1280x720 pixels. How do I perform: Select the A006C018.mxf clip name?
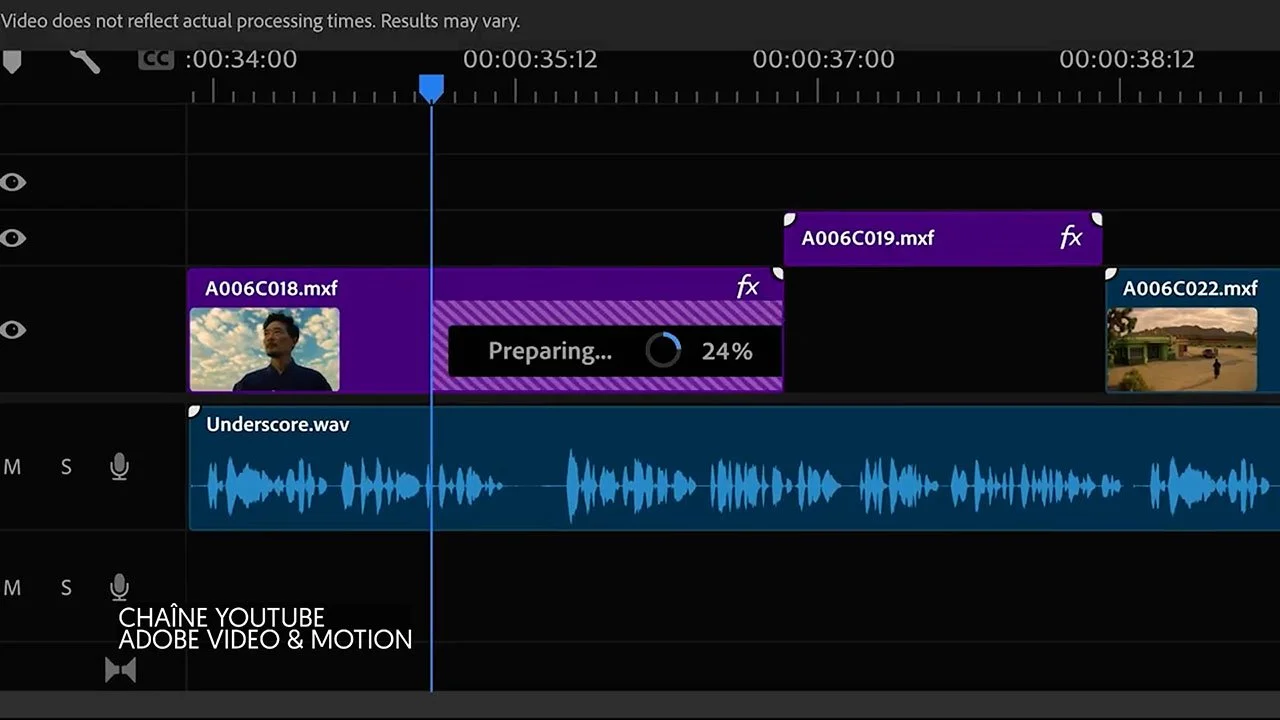click(x=271, y=289)
